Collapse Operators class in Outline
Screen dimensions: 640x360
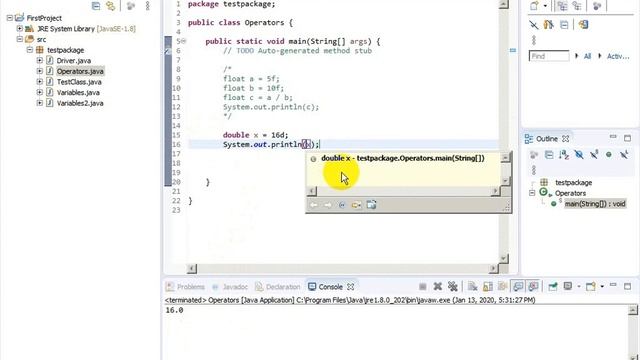click(x=532, y=193)
